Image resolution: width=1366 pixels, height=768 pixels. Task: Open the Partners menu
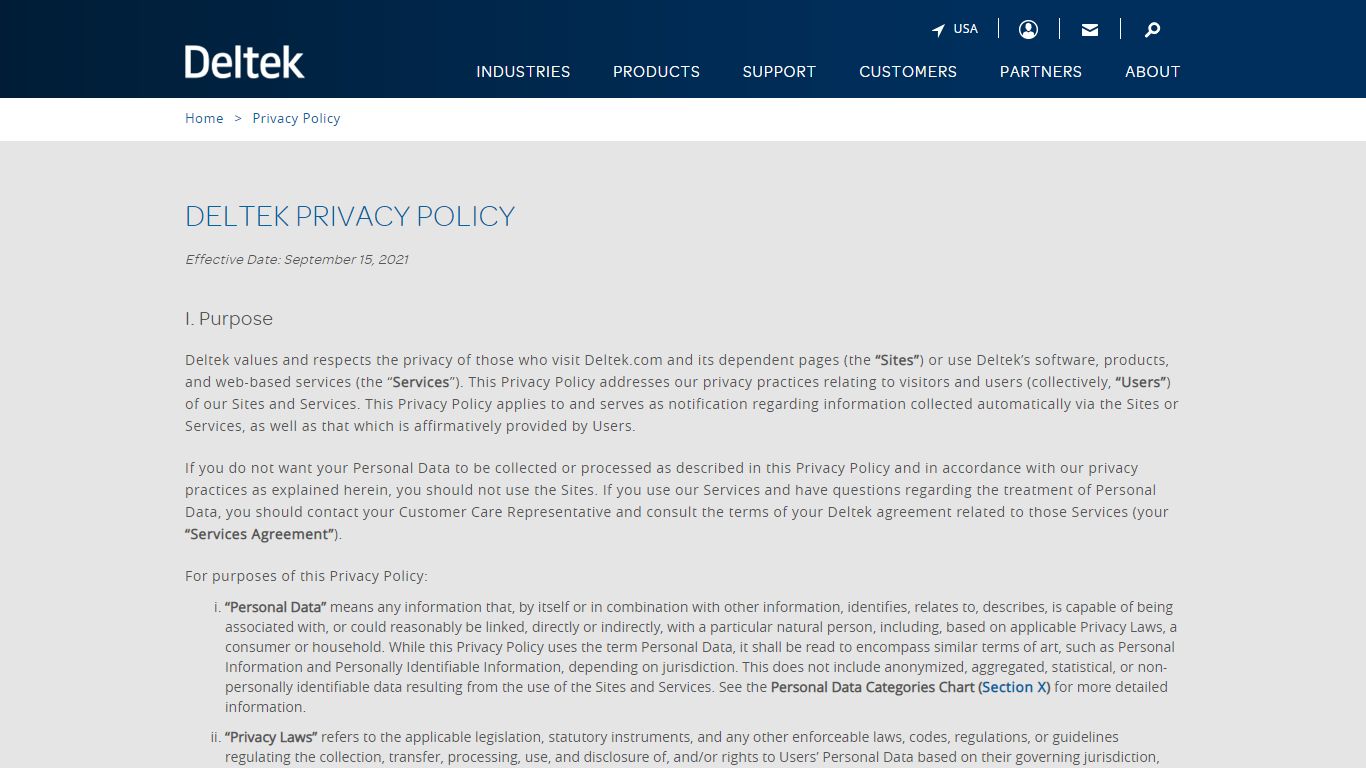[1041, 72]
